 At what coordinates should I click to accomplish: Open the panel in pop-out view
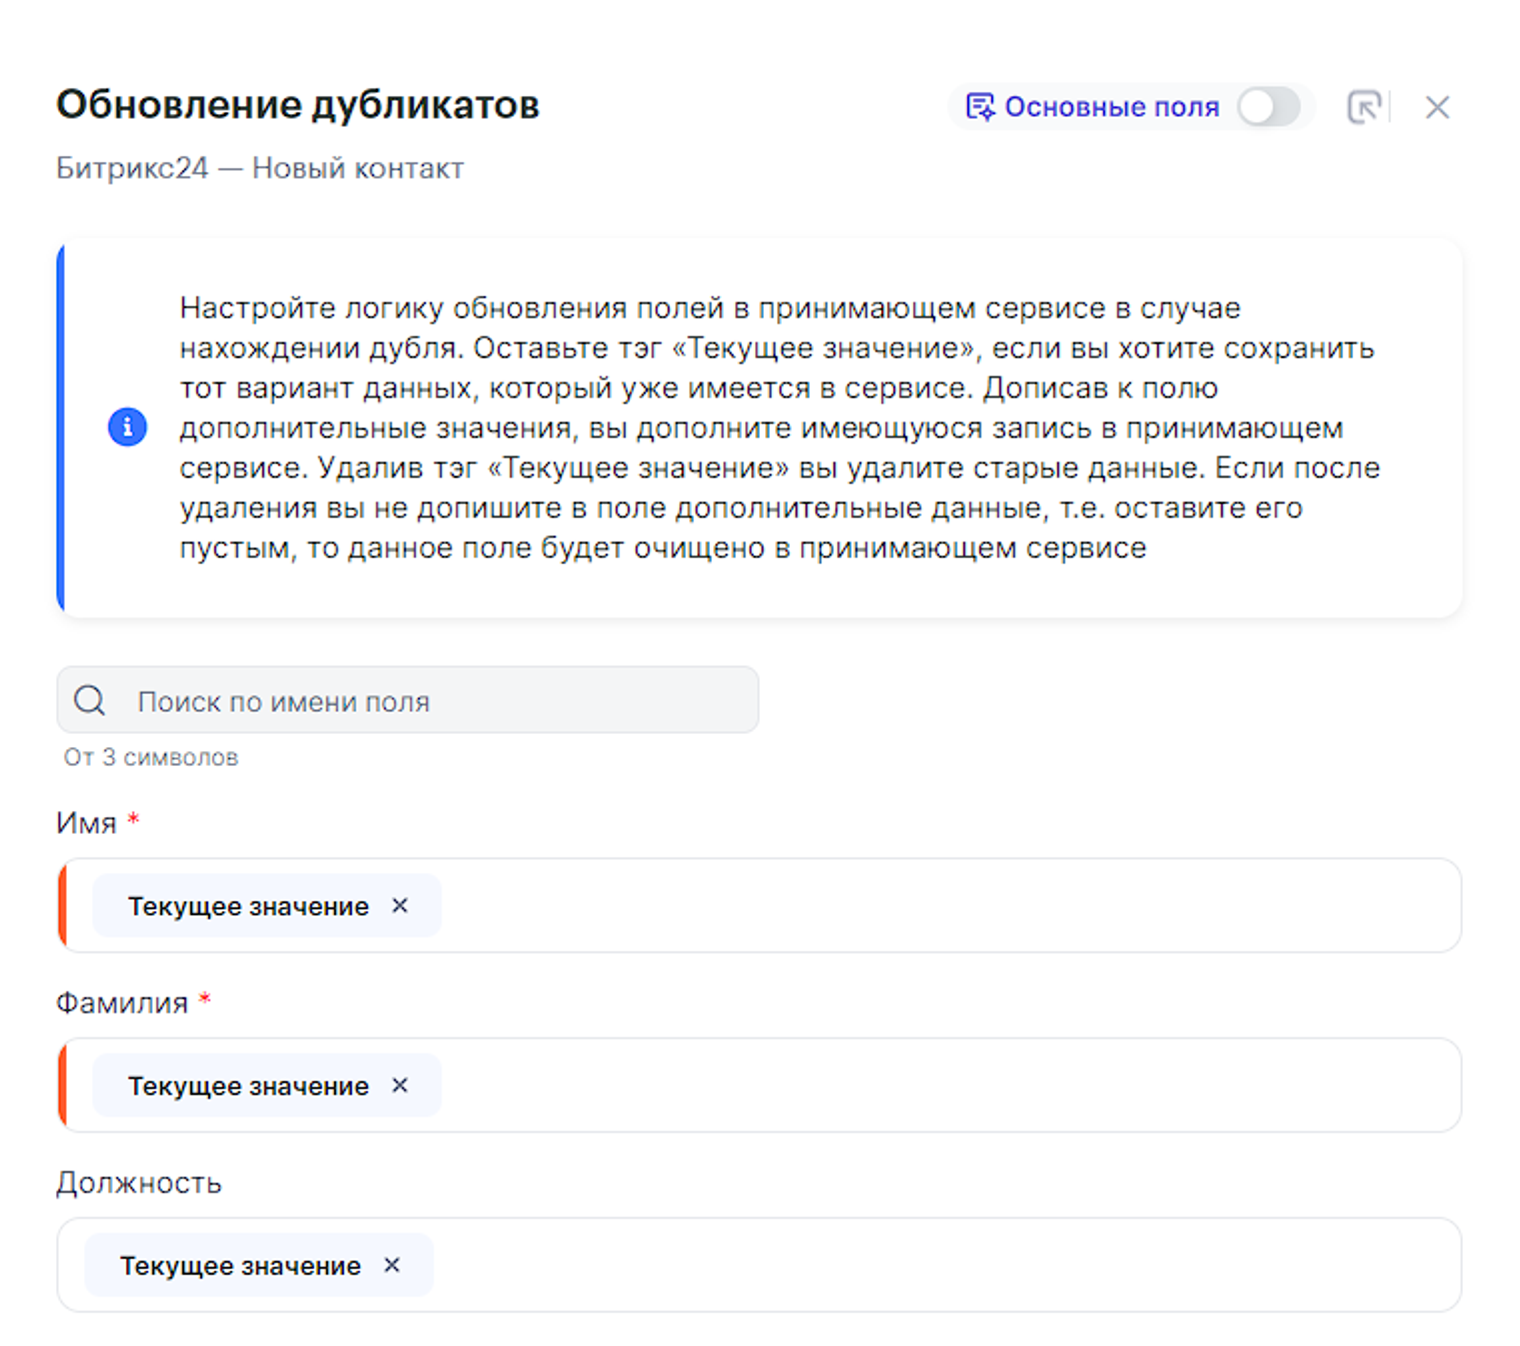point(1363,107)
